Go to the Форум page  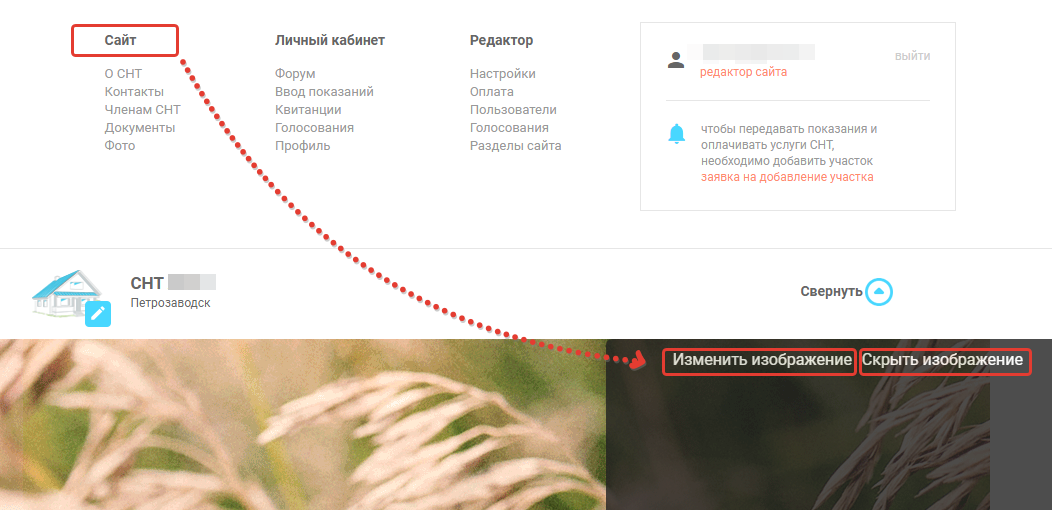(295, 74)
